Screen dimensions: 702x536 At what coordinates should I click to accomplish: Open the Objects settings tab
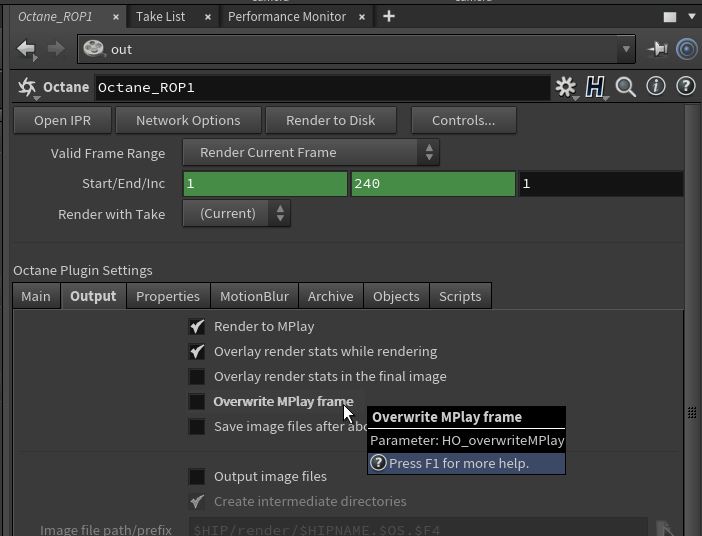[396, 296]
